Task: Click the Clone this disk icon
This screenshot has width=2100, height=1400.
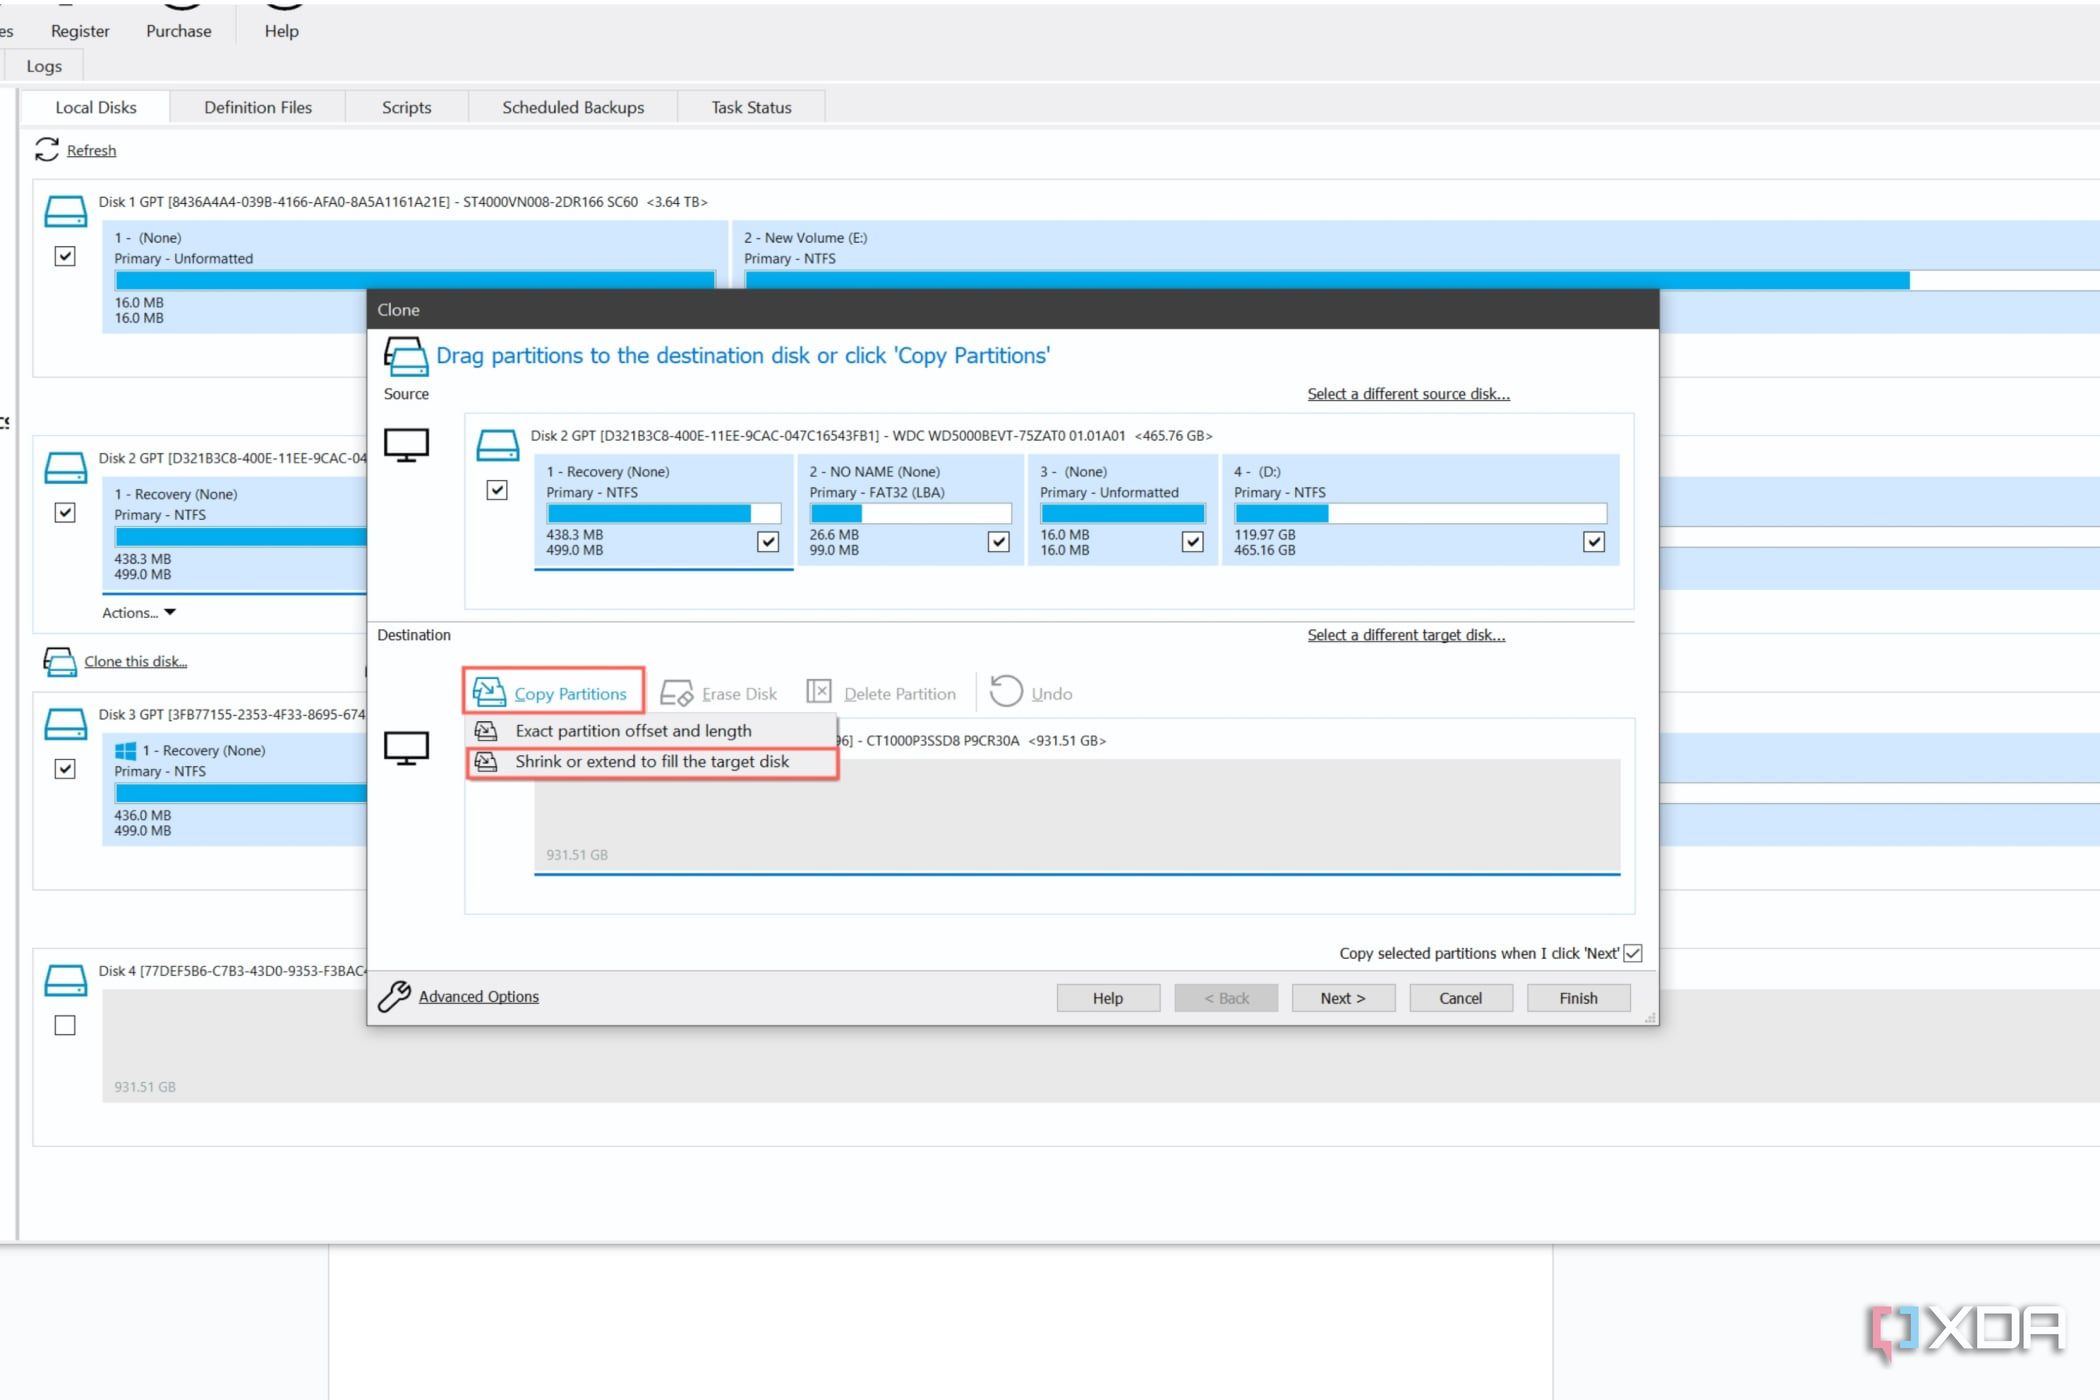Action: (x=60, y=661)
